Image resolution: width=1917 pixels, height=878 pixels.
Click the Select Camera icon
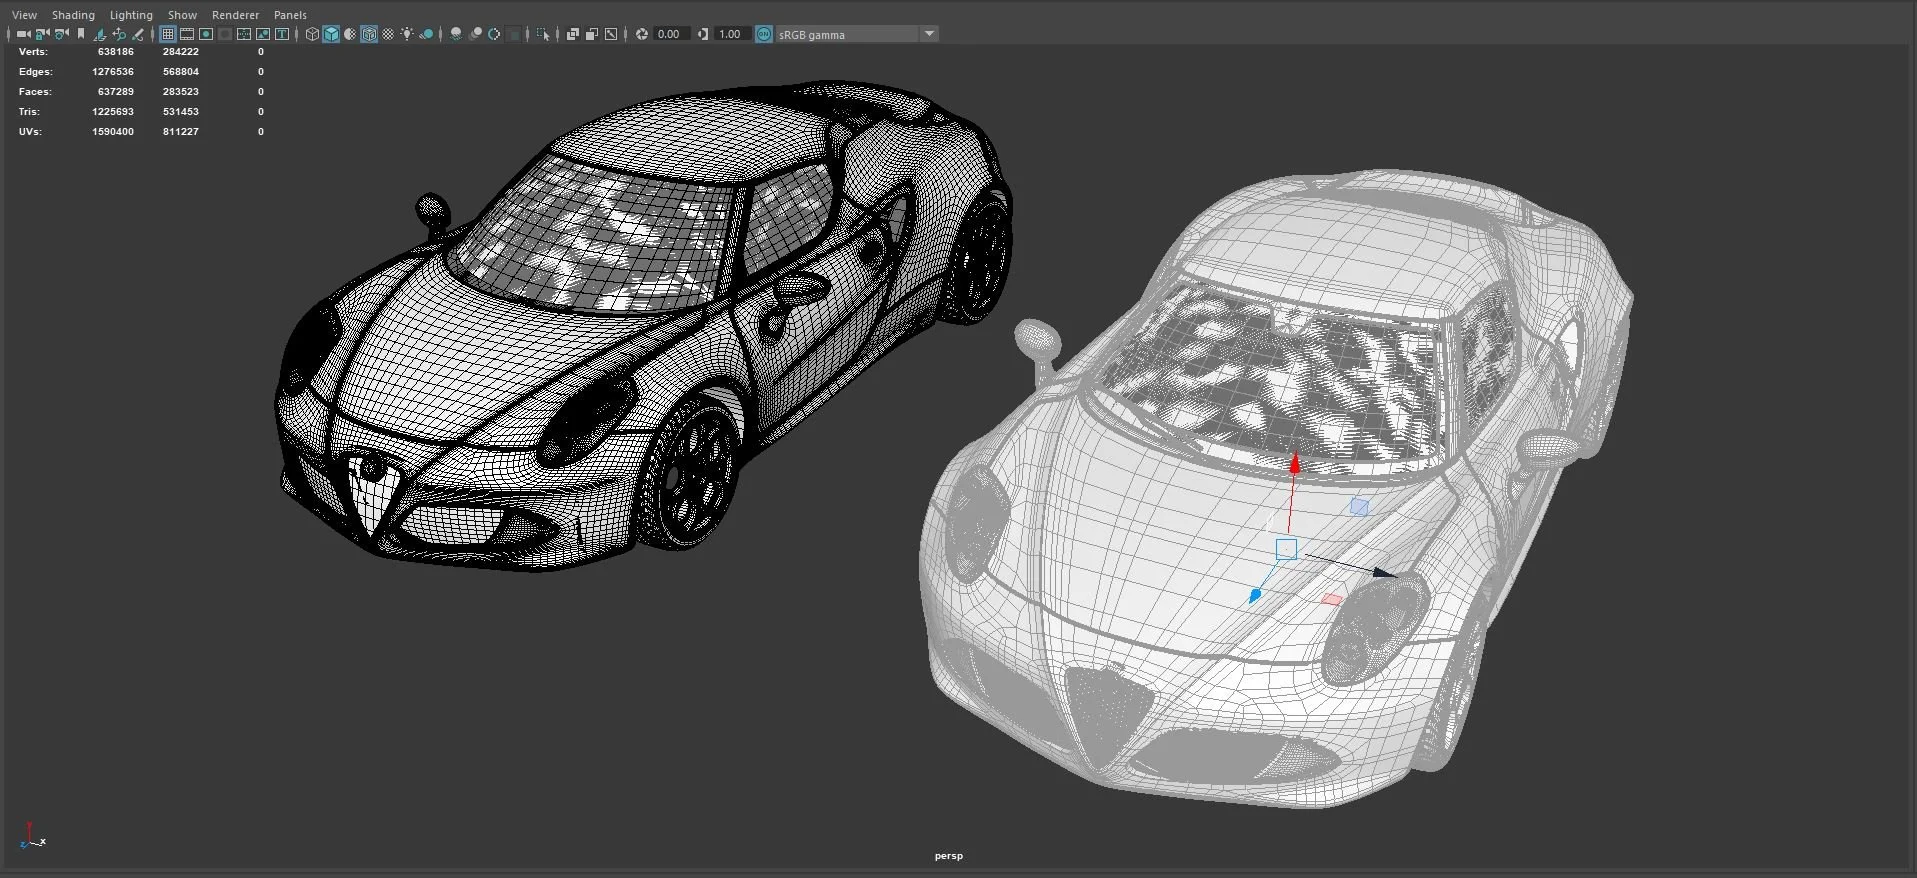pyautogui.click(x=24, y=34)
